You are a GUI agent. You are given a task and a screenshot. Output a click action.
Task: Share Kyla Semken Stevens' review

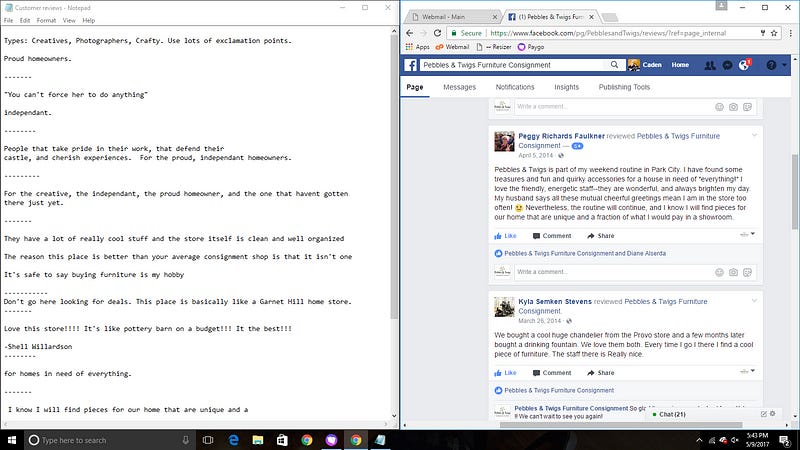tap(601, 373)
